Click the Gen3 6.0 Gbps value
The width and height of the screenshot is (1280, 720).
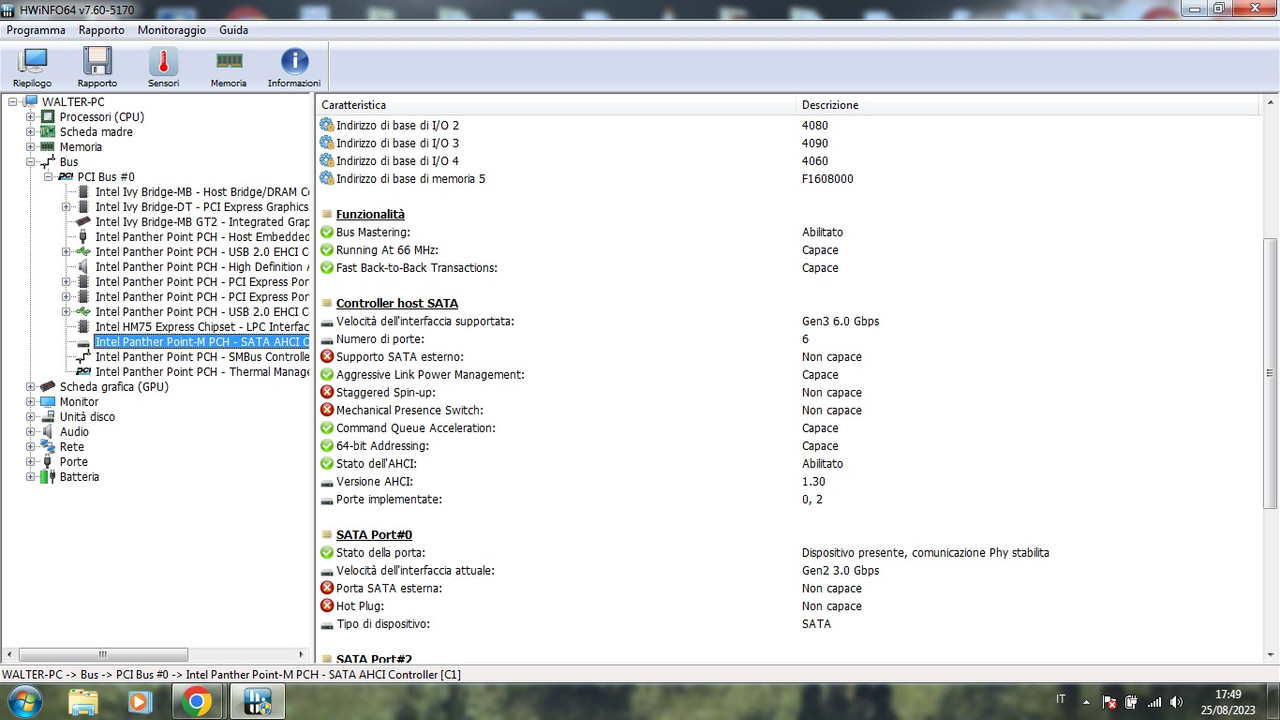point(840,321)
